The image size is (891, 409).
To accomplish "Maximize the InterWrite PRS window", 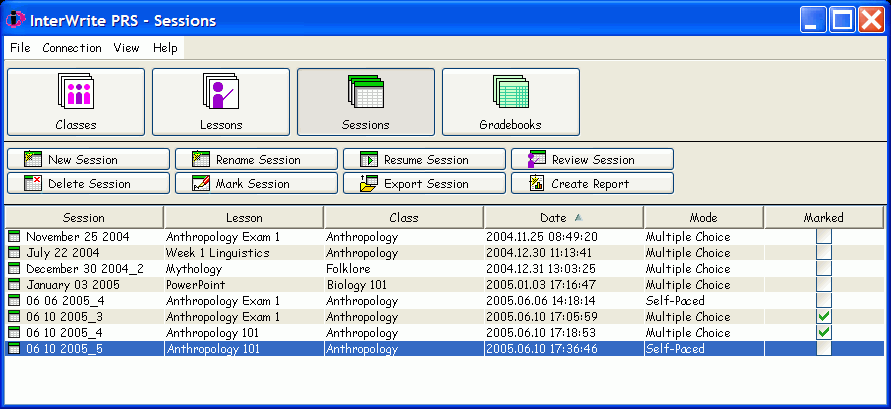I will tap(842, 20).
